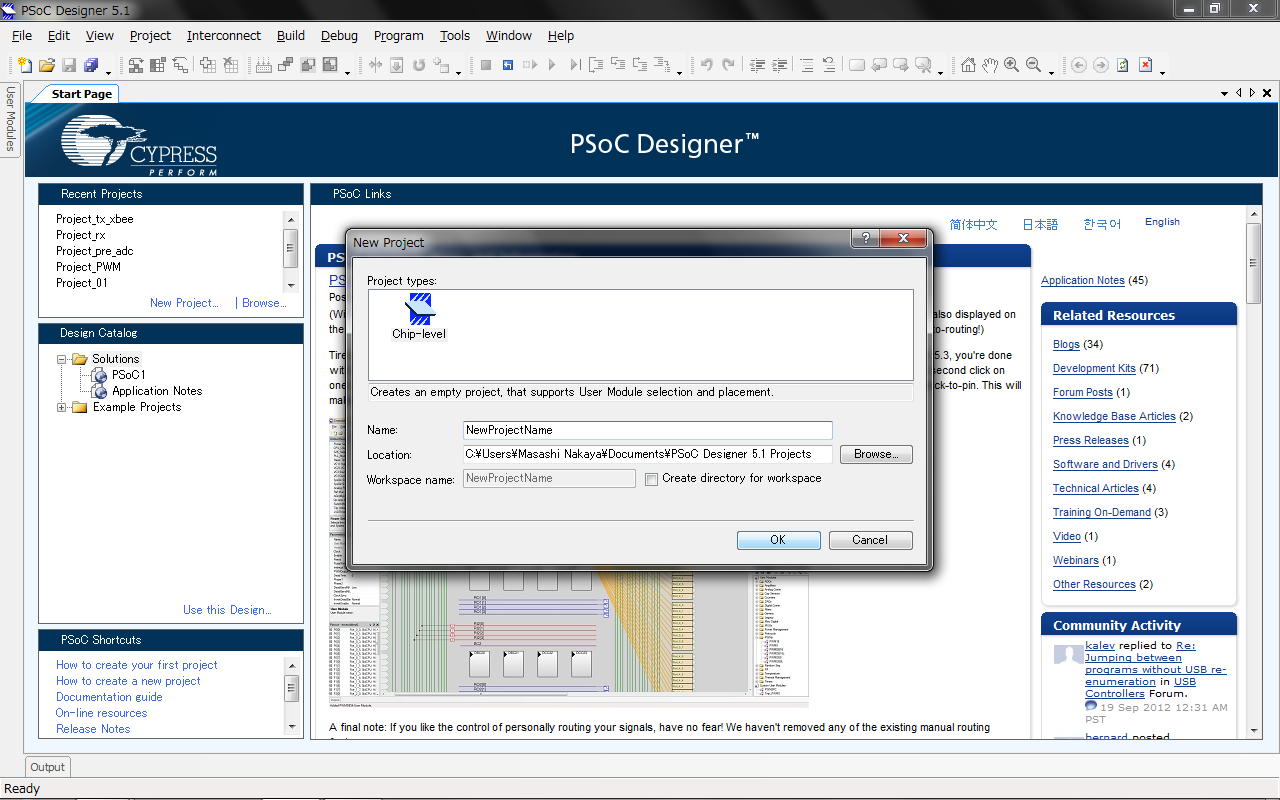Click the Undo arrow icon
This screenshot has width=1280, height=800.
pos(707,65)
